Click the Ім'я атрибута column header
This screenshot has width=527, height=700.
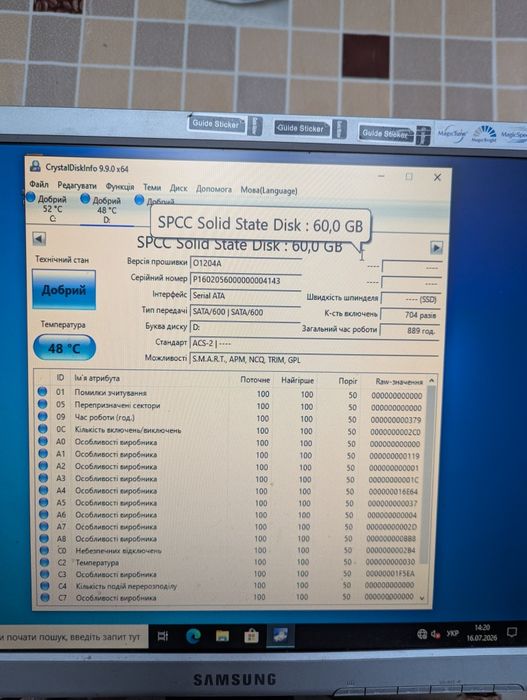tap(97, 378)
